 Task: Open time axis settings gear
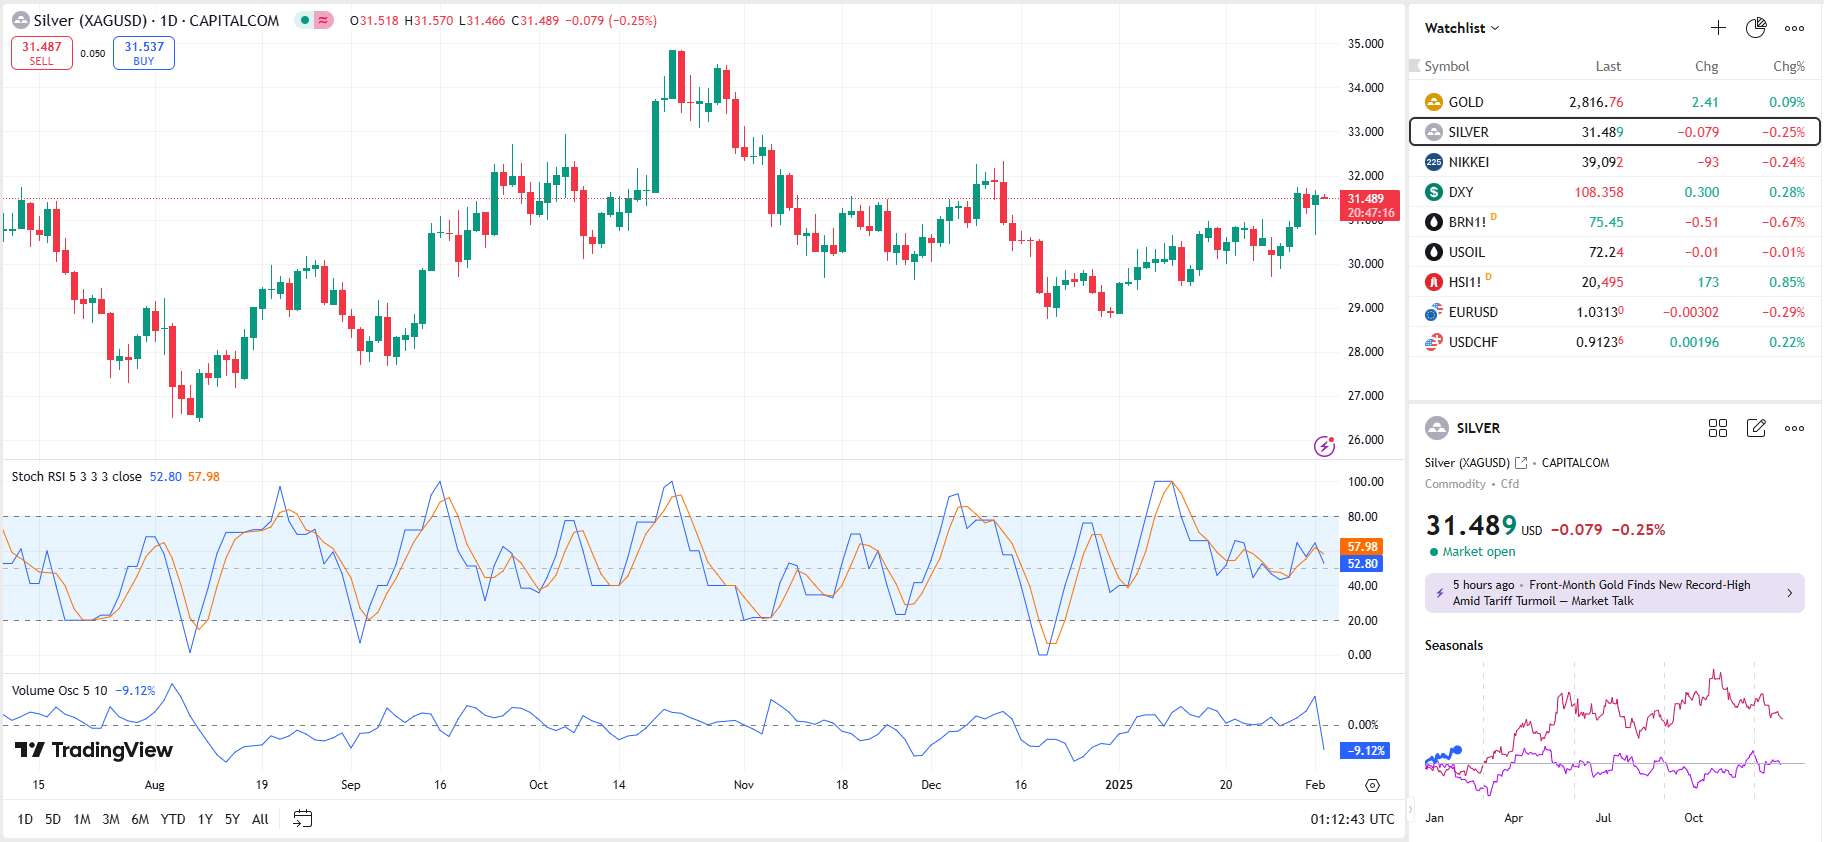click(1372, 785)
